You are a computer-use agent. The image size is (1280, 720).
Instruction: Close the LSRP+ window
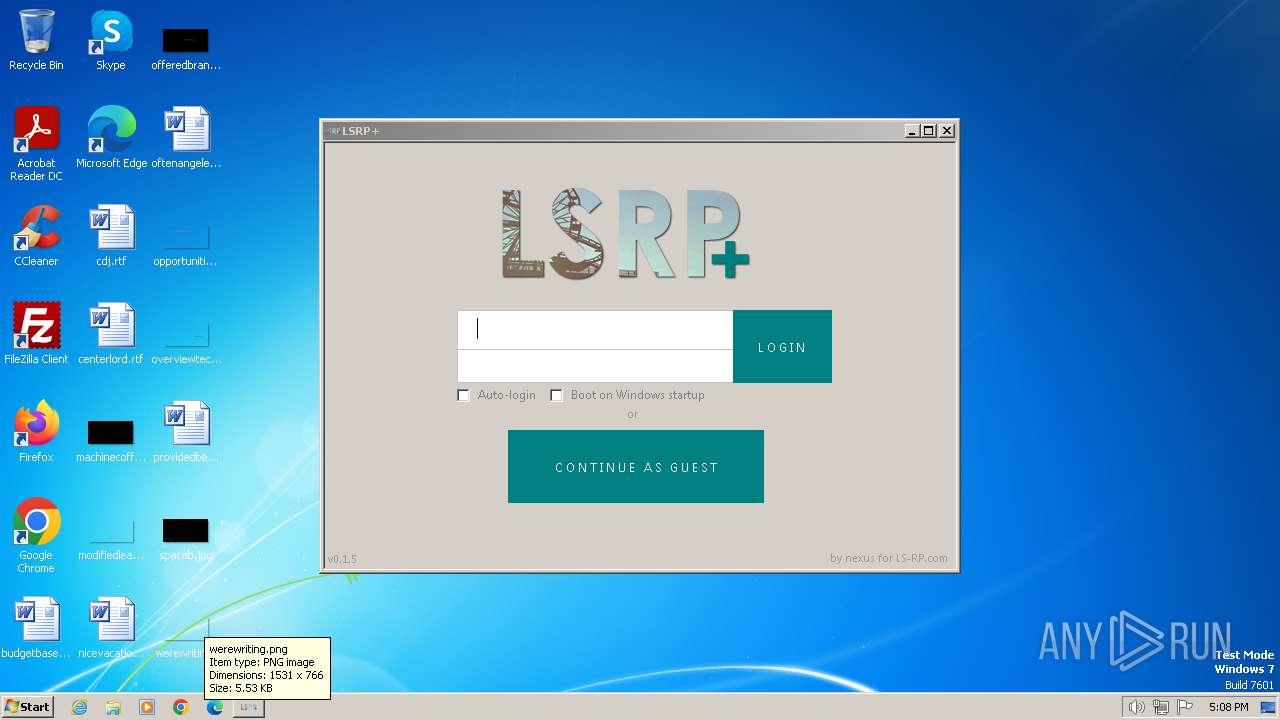tap(947, 131)
